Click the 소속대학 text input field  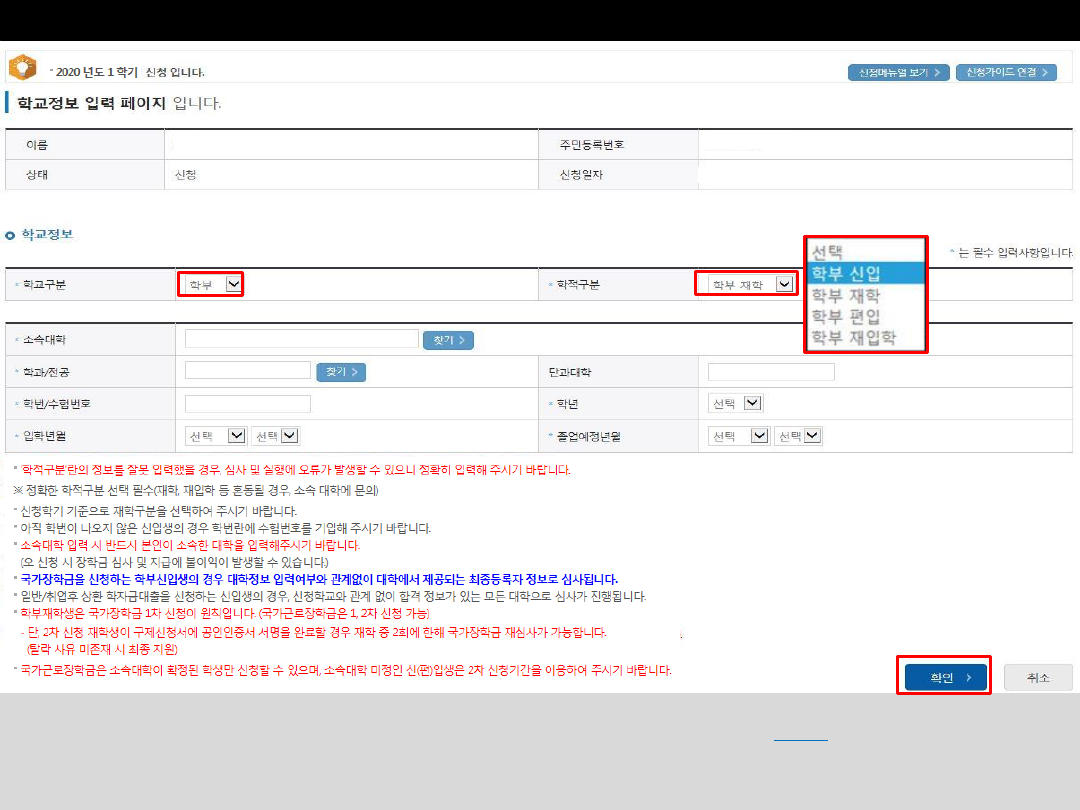[x=301, y=339]
